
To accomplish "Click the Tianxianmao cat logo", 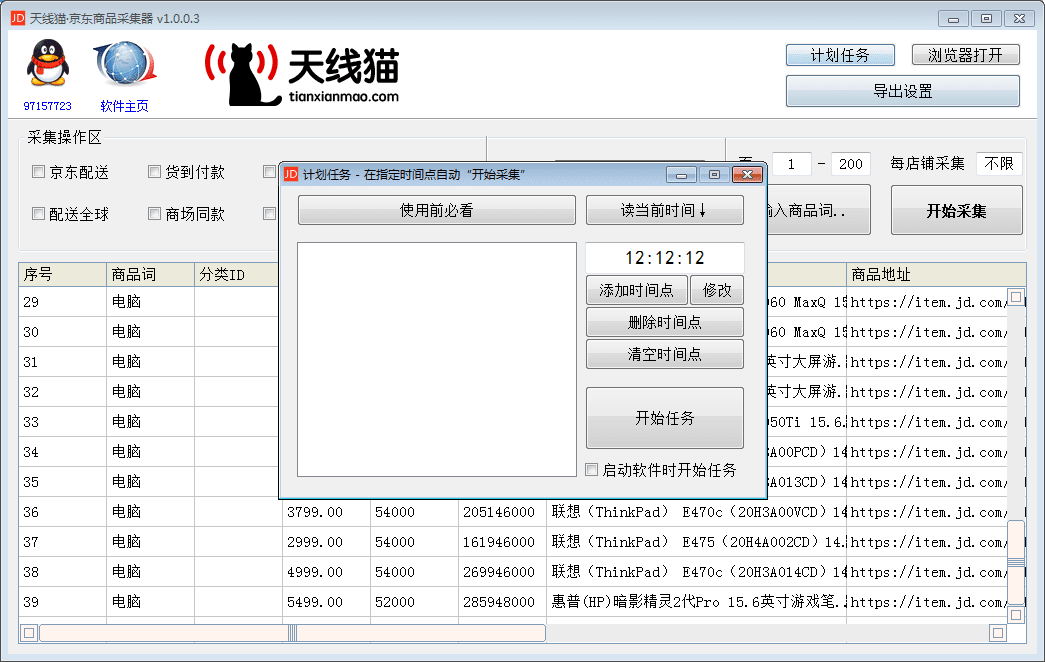I will pyautogui.click(x=302, y=74).
